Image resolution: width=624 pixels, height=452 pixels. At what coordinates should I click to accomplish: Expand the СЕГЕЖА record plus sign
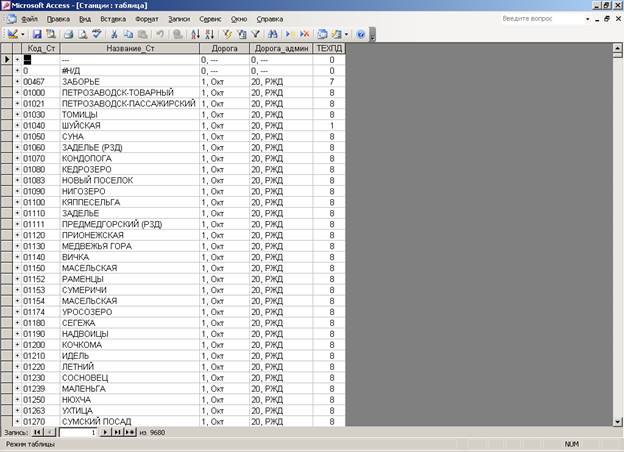pos(17,322)
